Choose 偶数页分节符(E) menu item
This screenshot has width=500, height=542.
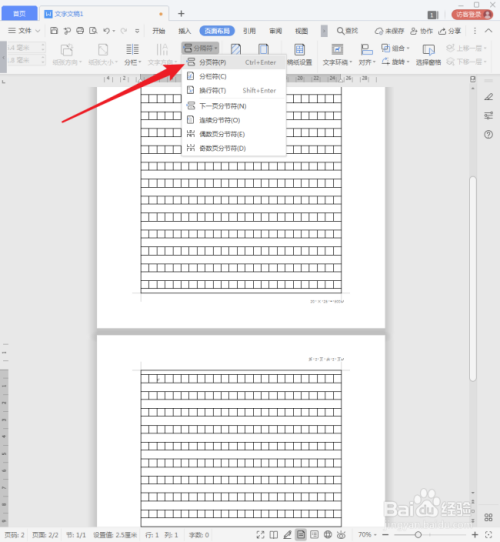234,134
